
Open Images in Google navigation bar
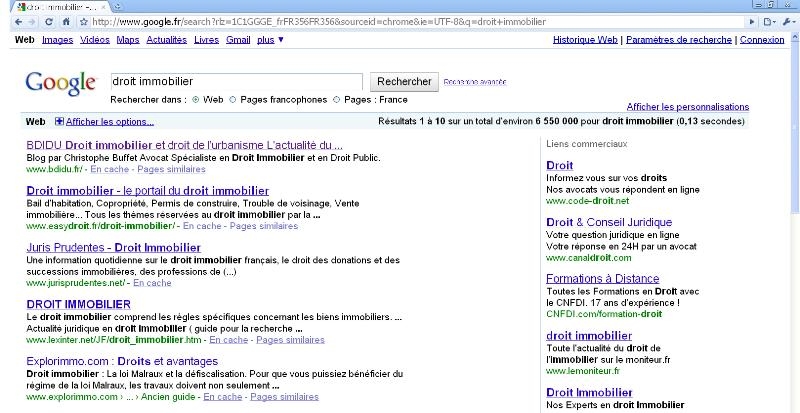58,40
